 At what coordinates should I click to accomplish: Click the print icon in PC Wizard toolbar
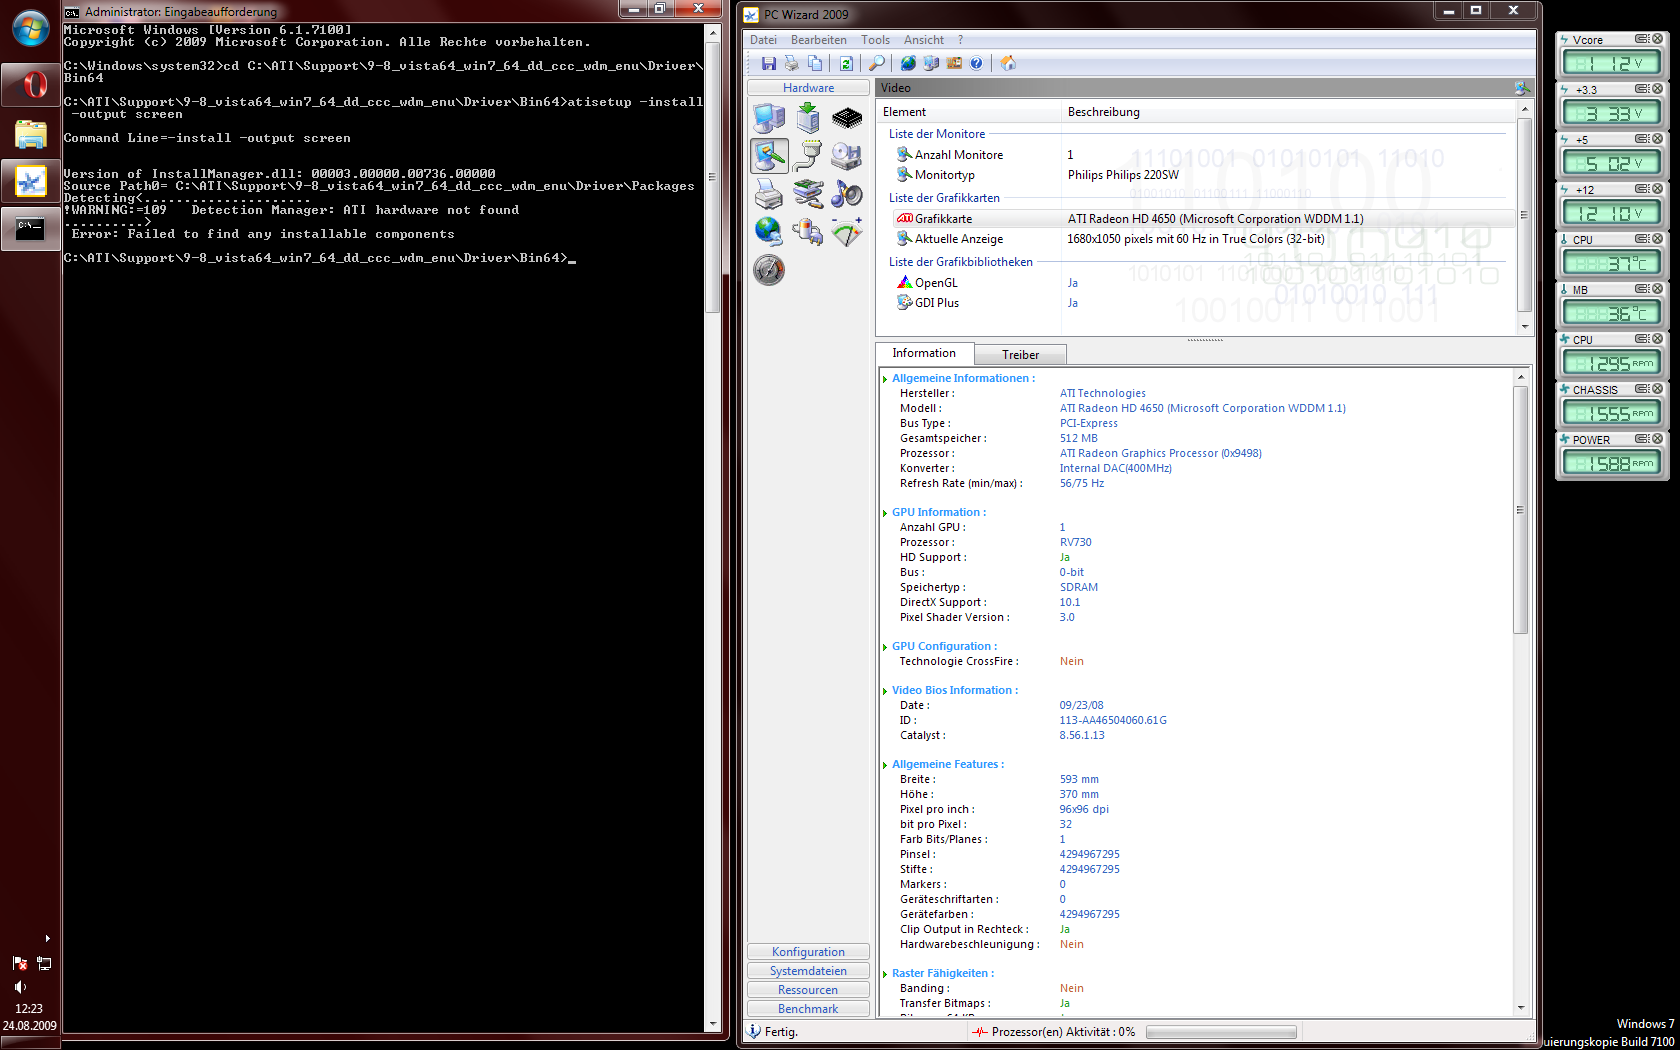click(792, 63)
